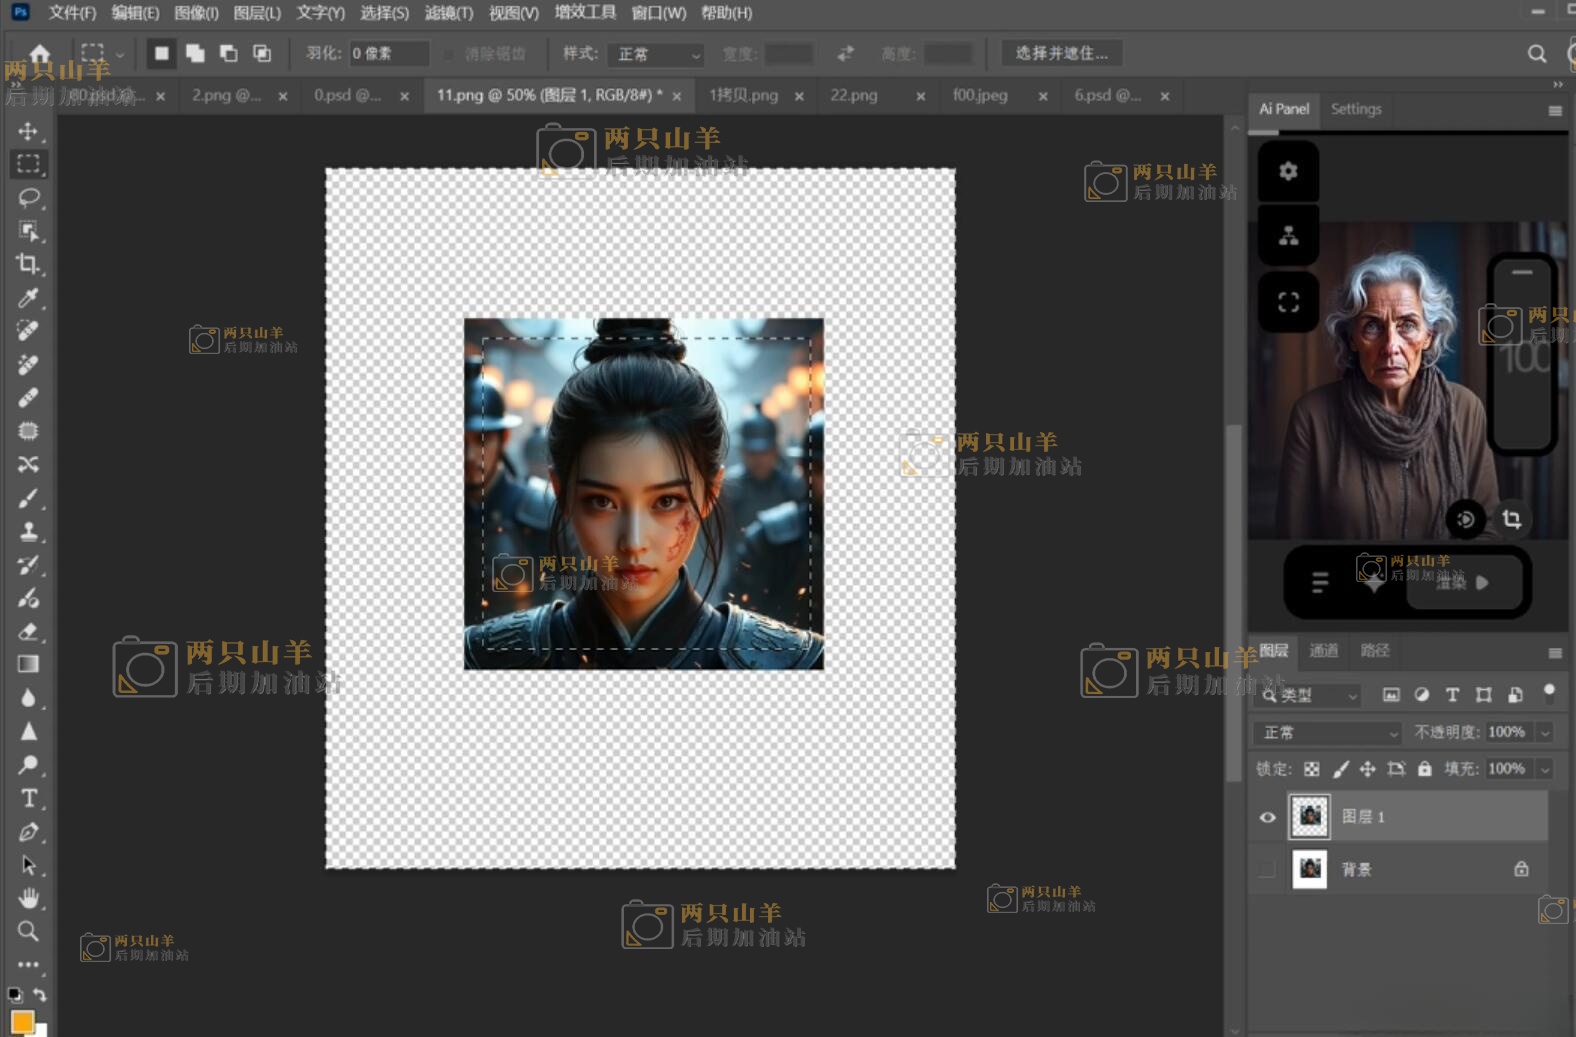Viewport: 1576px width, 1037px height.
Task: Switch to the 通道 channels tab
Action: 1323,651
